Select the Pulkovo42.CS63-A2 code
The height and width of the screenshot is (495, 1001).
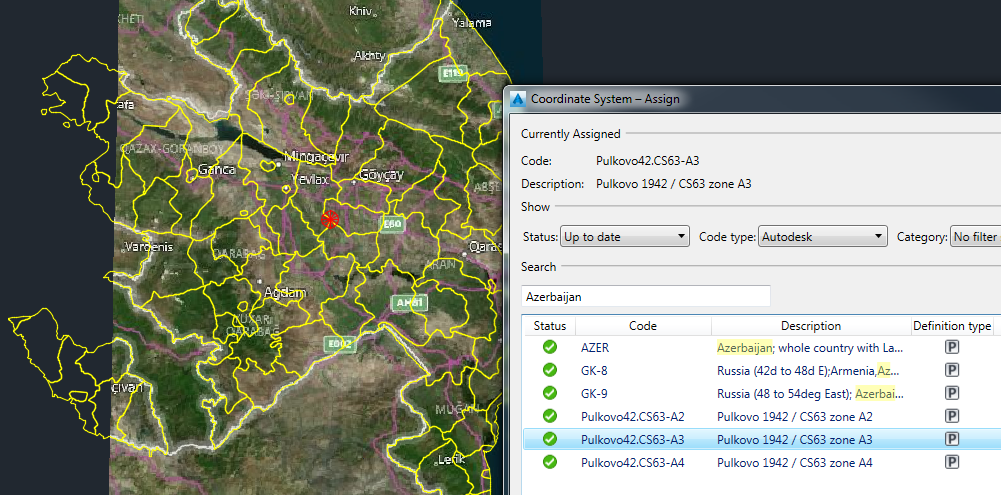[x=633, y=416]
